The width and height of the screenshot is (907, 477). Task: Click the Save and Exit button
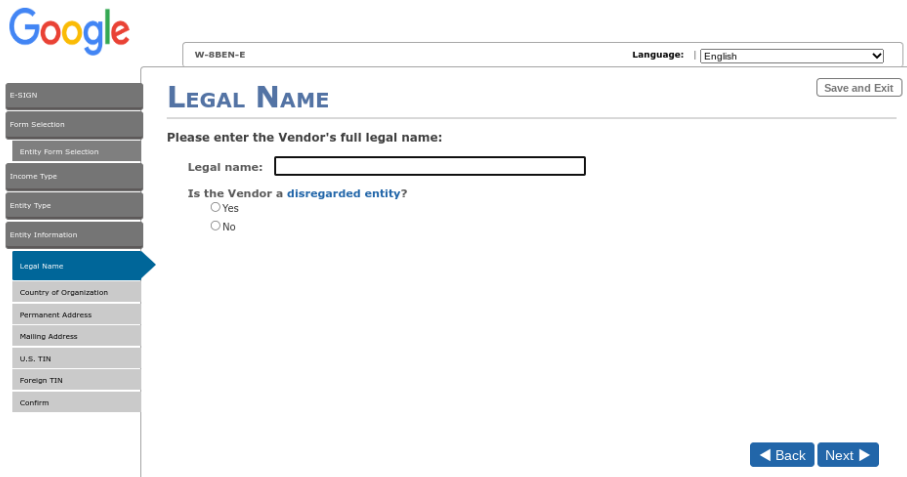(858, 88)
